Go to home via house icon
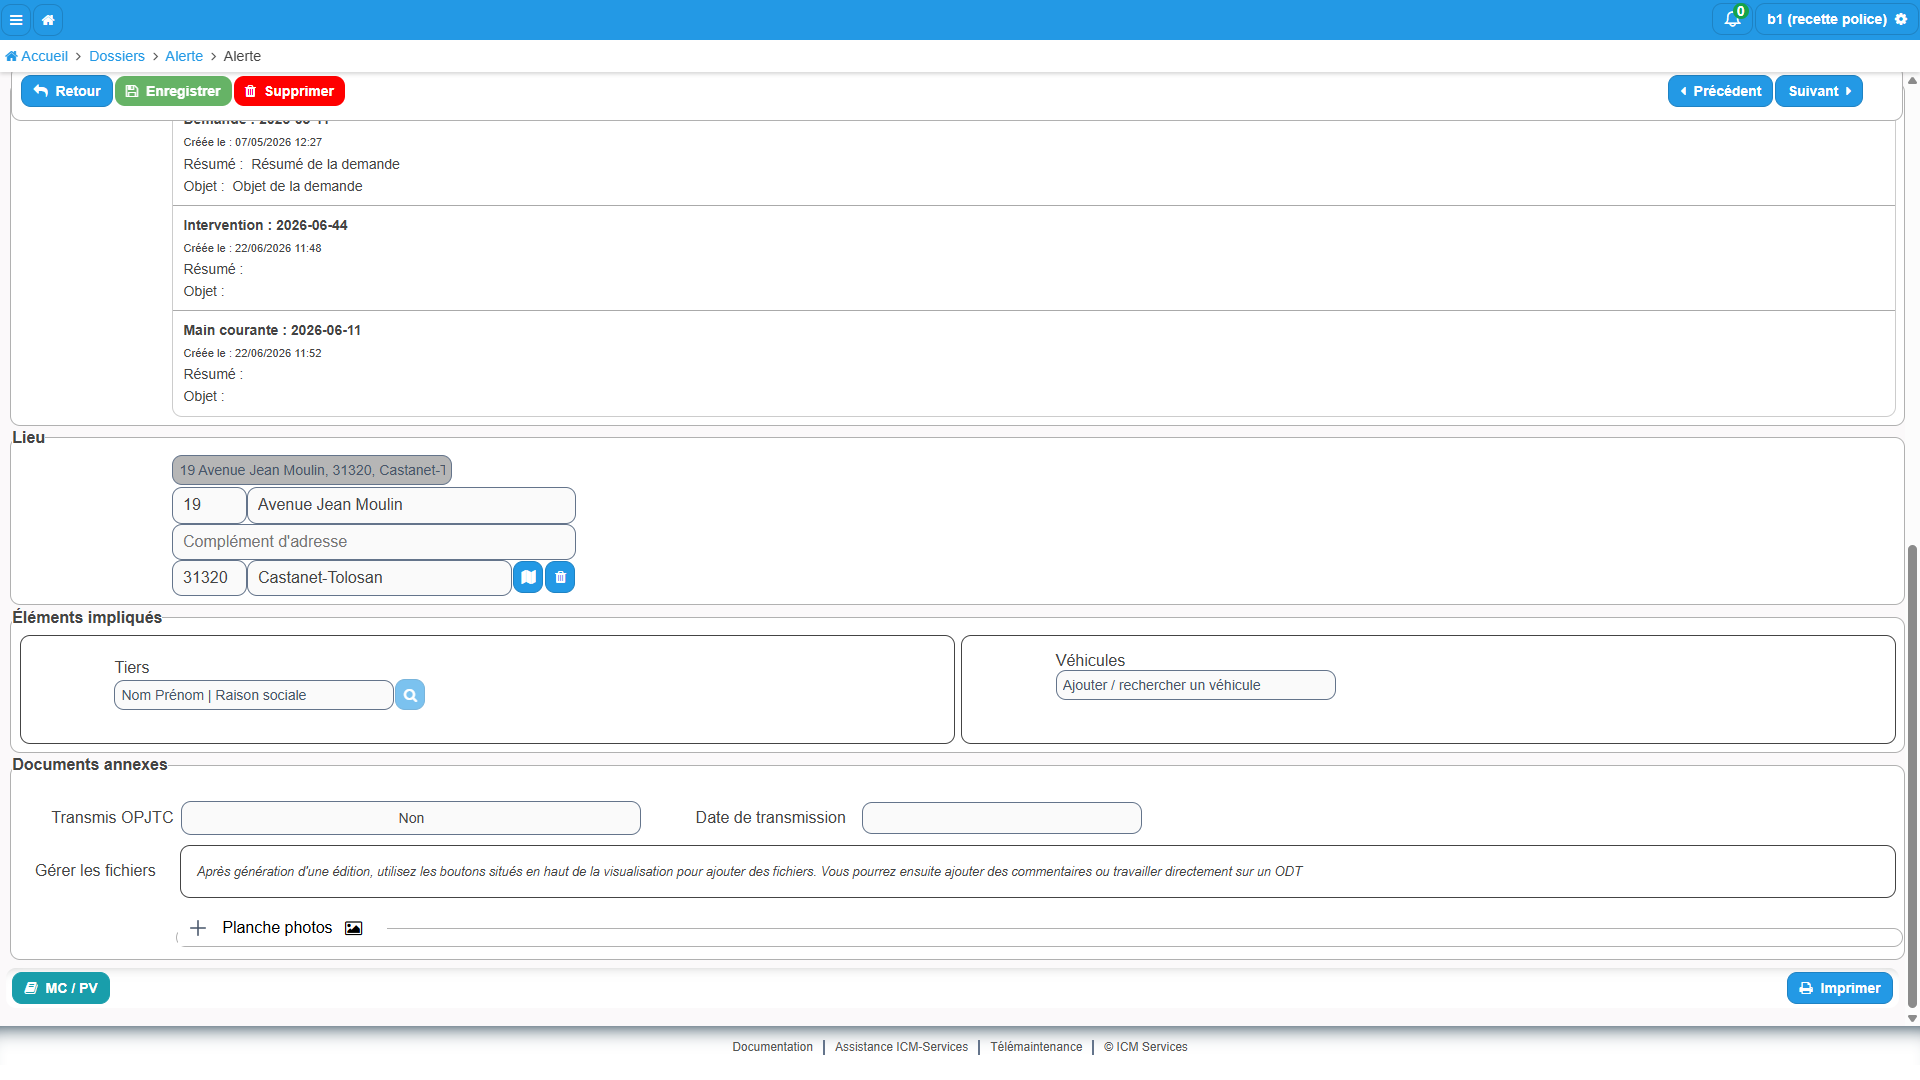 (x=48, y=20)
